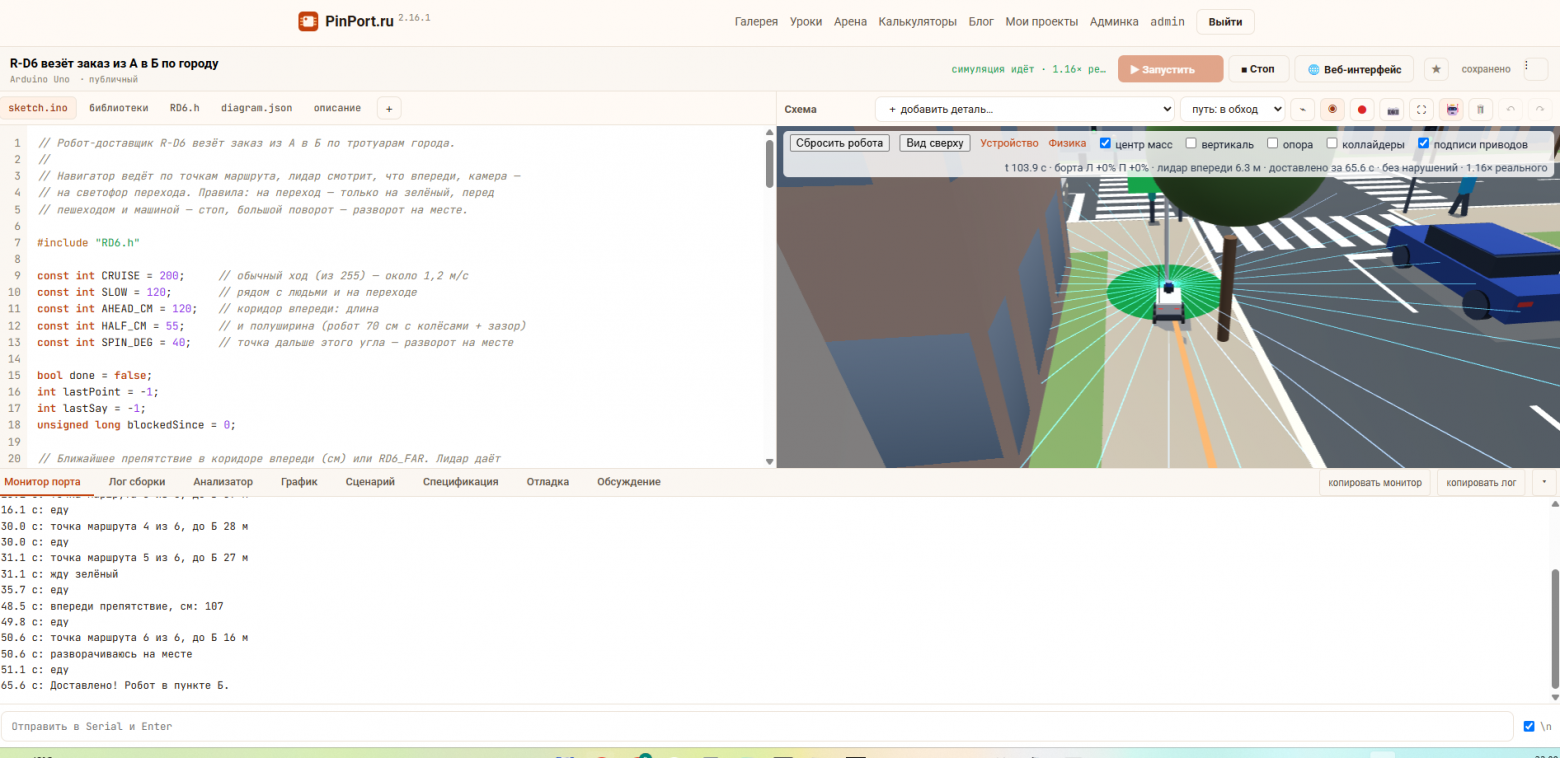This screenshot has width=1560, height=758.
Task: Click the code editor vertical scrollbar
Action: tap(769, 164)
